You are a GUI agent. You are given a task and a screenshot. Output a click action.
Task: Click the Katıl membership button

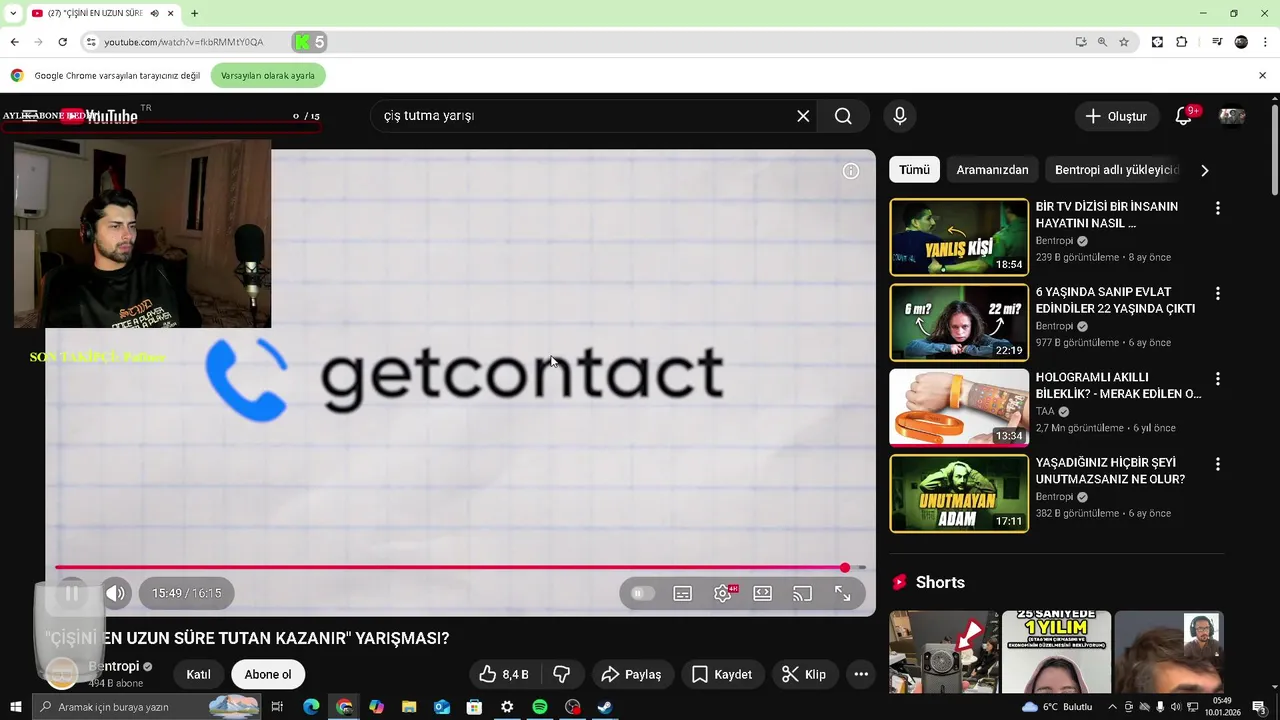click(198, 674)
